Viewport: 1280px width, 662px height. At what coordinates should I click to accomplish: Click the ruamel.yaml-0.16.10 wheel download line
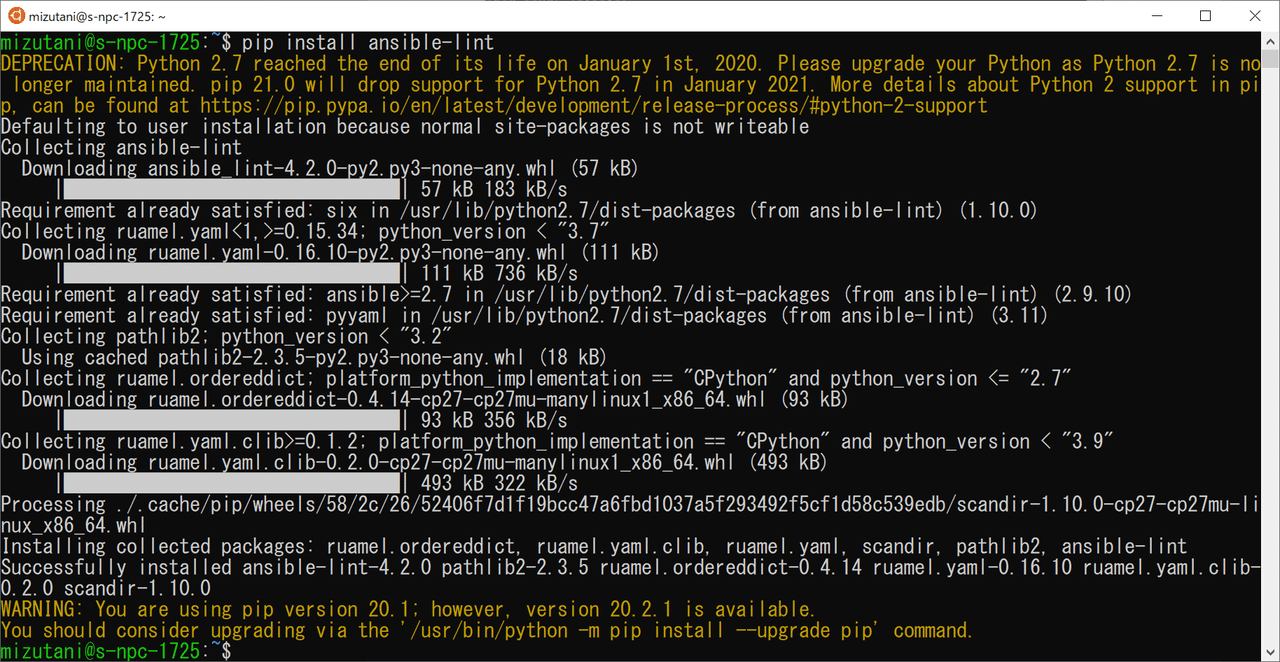tap(340, 253)
